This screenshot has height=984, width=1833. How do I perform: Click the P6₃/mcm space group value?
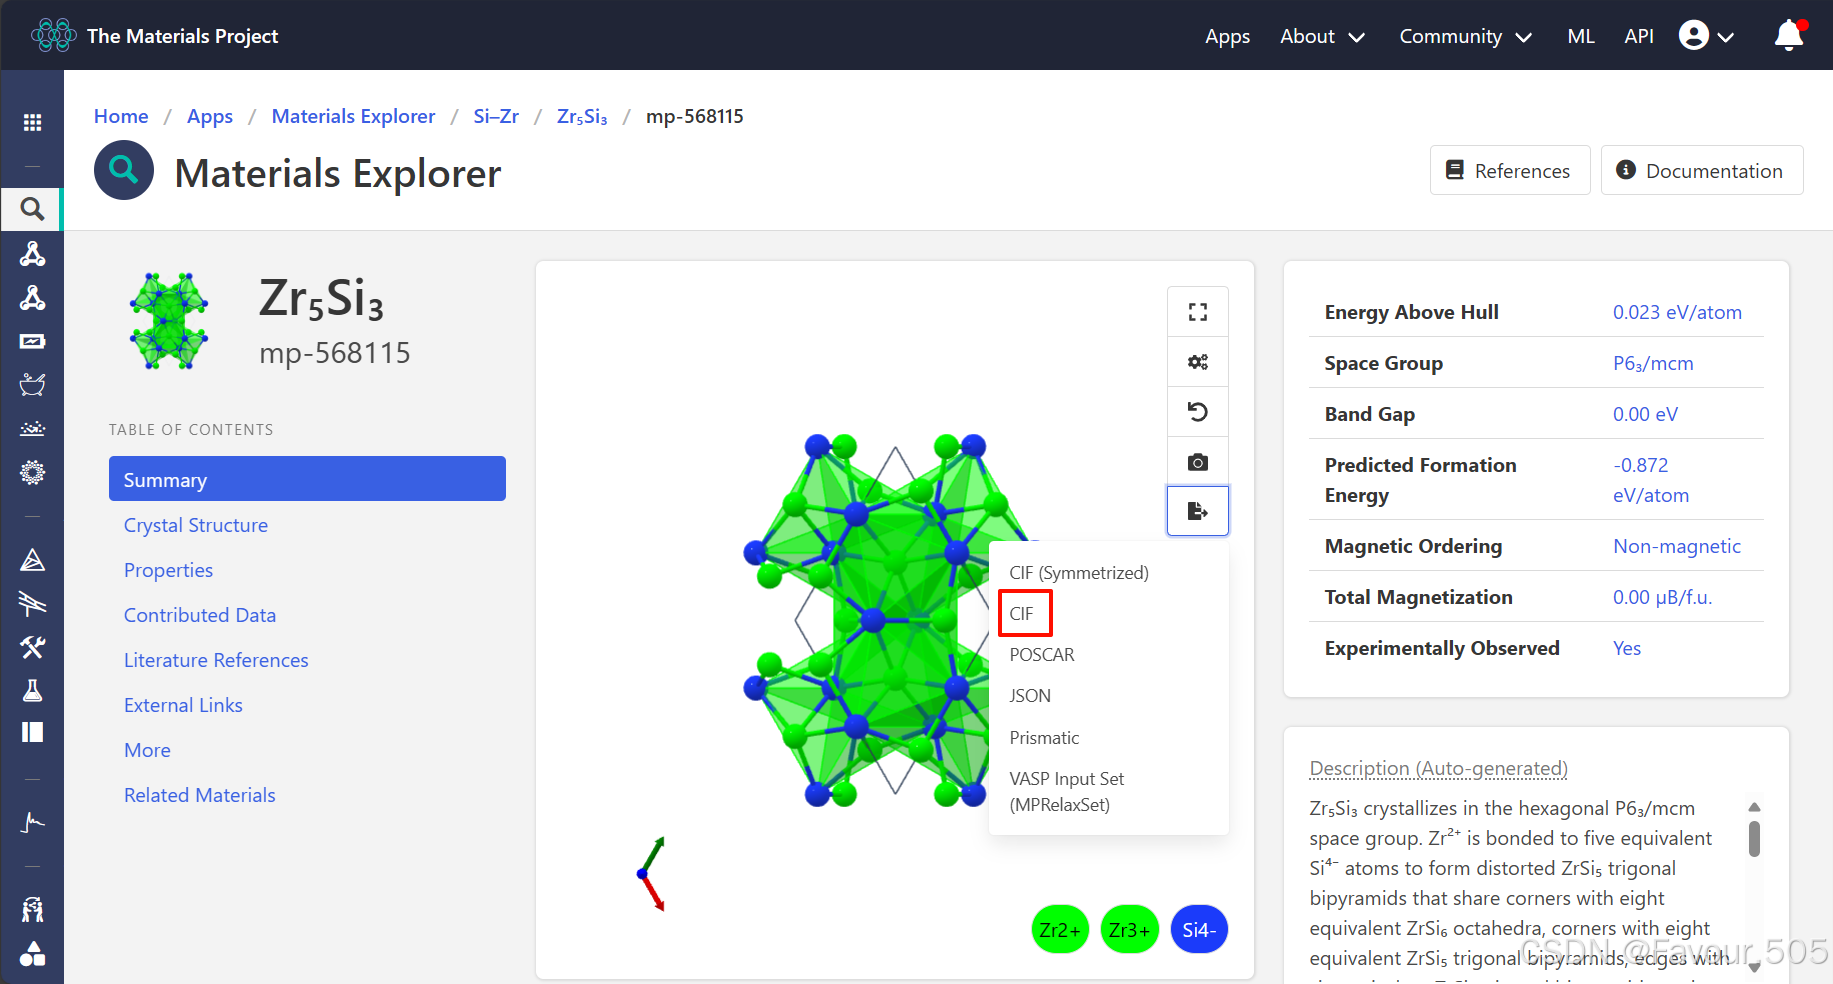(1653, 363)
